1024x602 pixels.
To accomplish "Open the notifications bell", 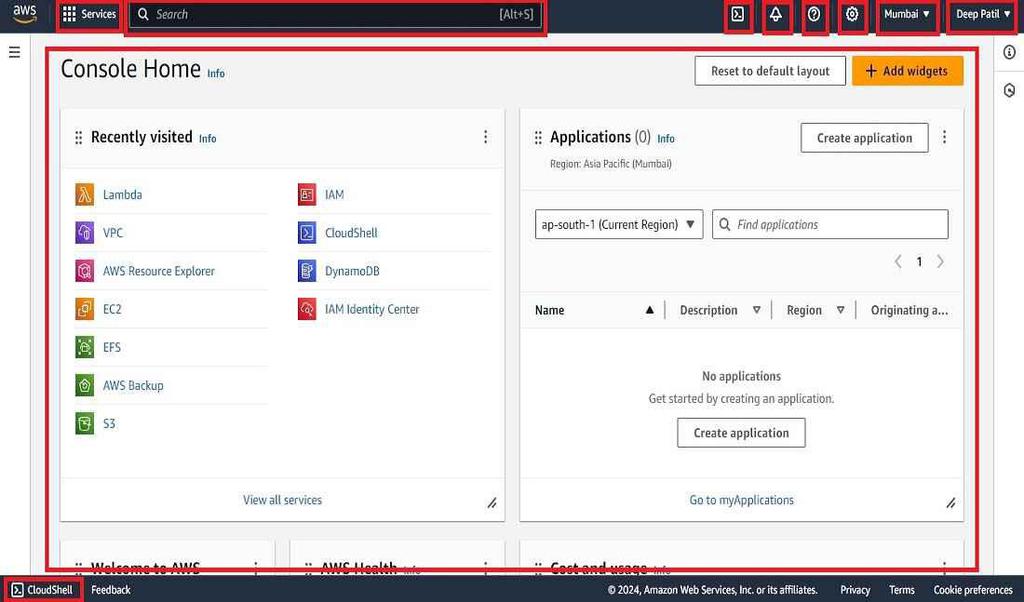I will tap(777, 15).
